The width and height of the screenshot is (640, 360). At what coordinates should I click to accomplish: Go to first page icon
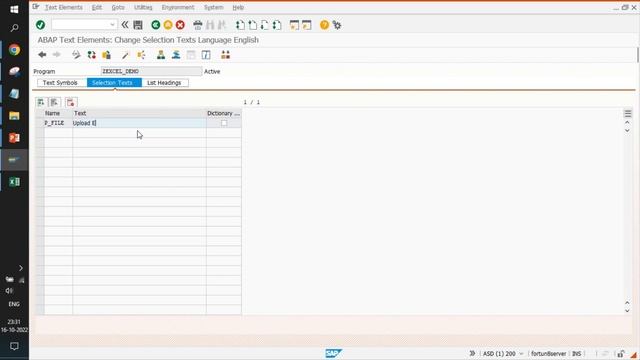[x=240, y=25]
